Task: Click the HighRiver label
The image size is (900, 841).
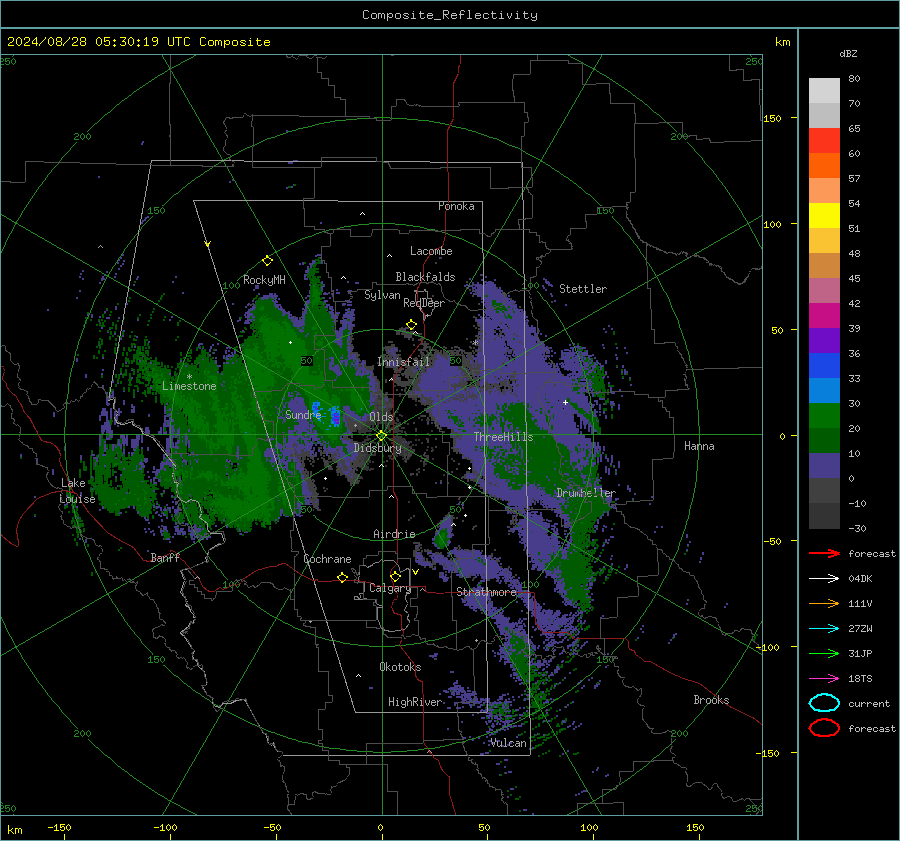Action: [x=415, y=702]
